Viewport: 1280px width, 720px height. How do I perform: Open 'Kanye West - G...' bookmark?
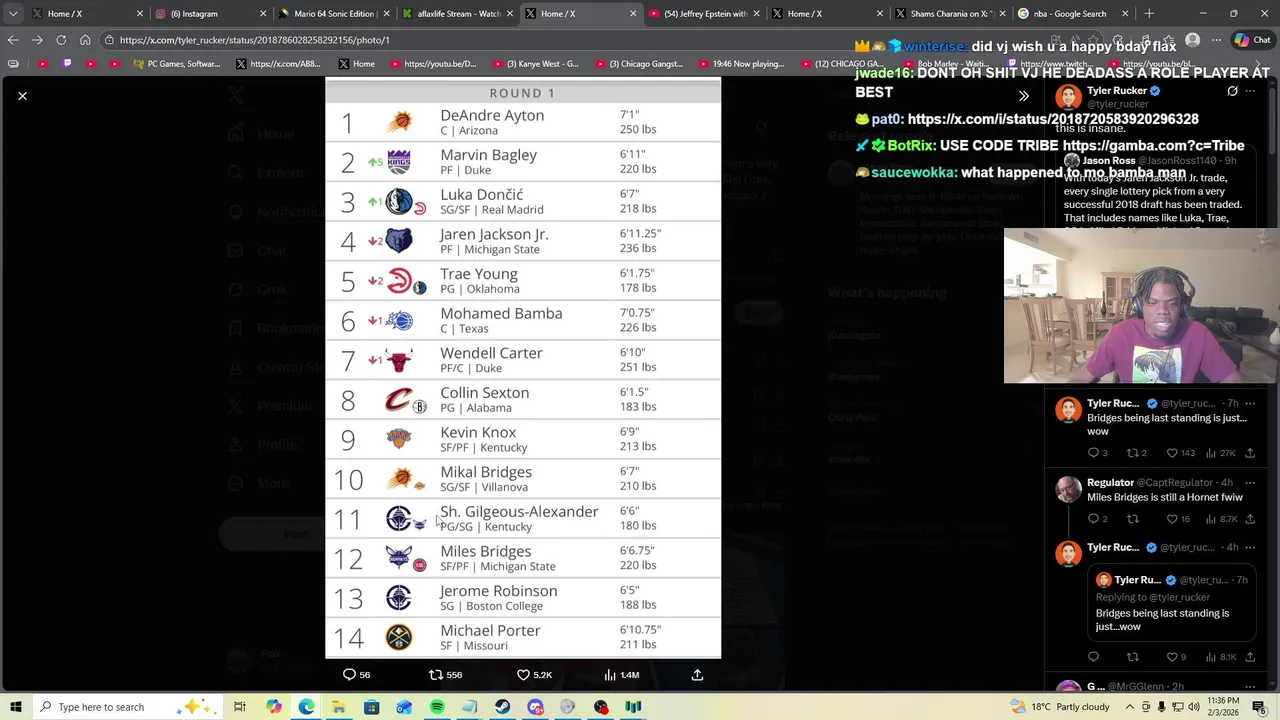[x=534, y=64]
